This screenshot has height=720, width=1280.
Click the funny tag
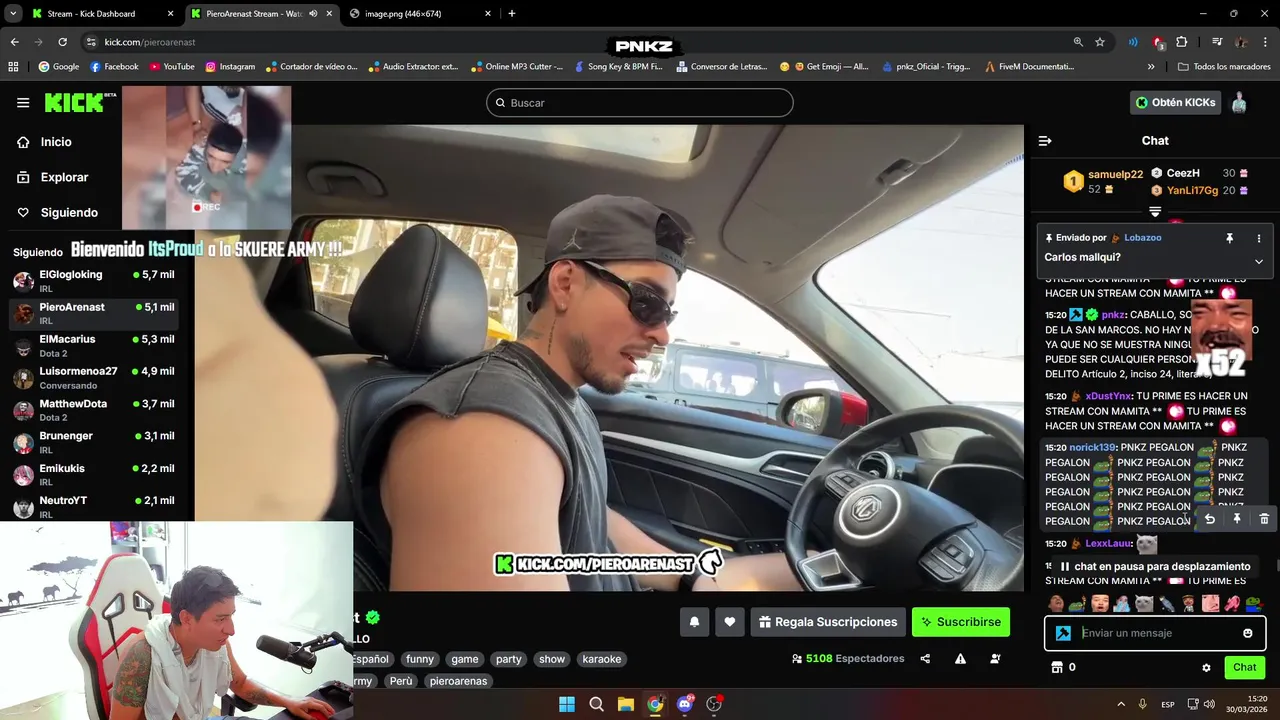420,659
